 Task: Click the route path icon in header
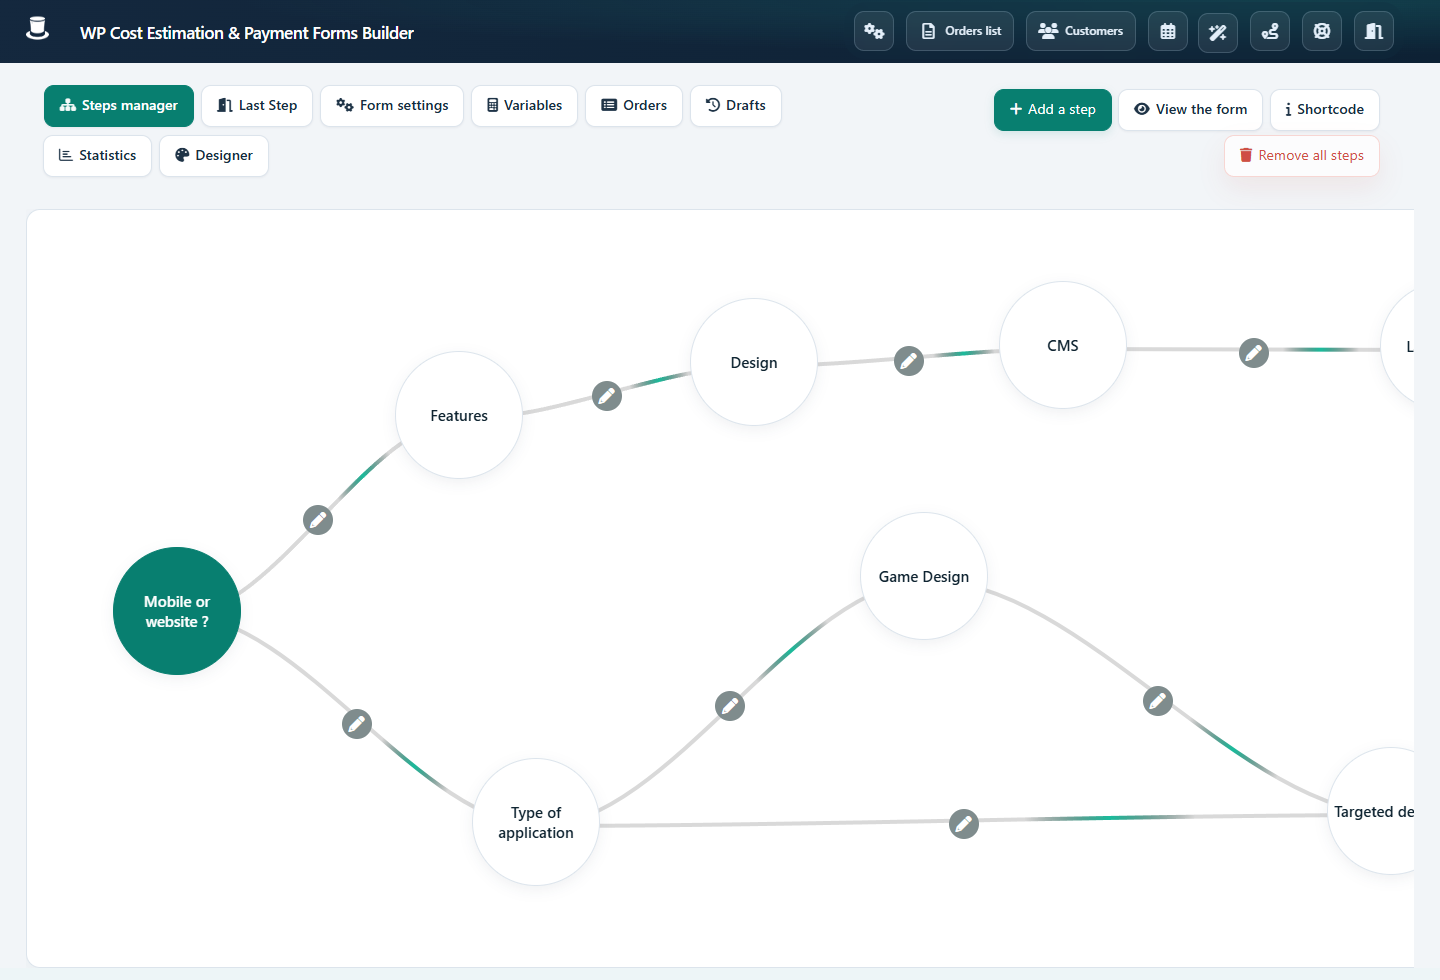[x=1270, y=31]
